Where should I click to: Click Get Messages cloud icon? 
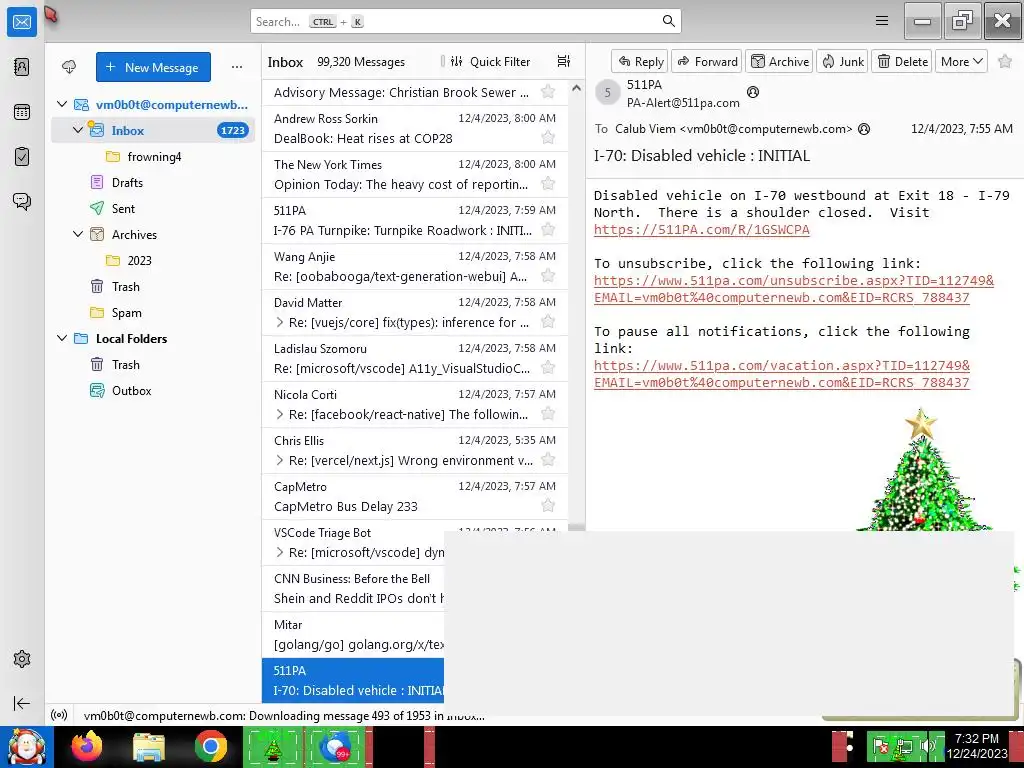coord(69,67)
